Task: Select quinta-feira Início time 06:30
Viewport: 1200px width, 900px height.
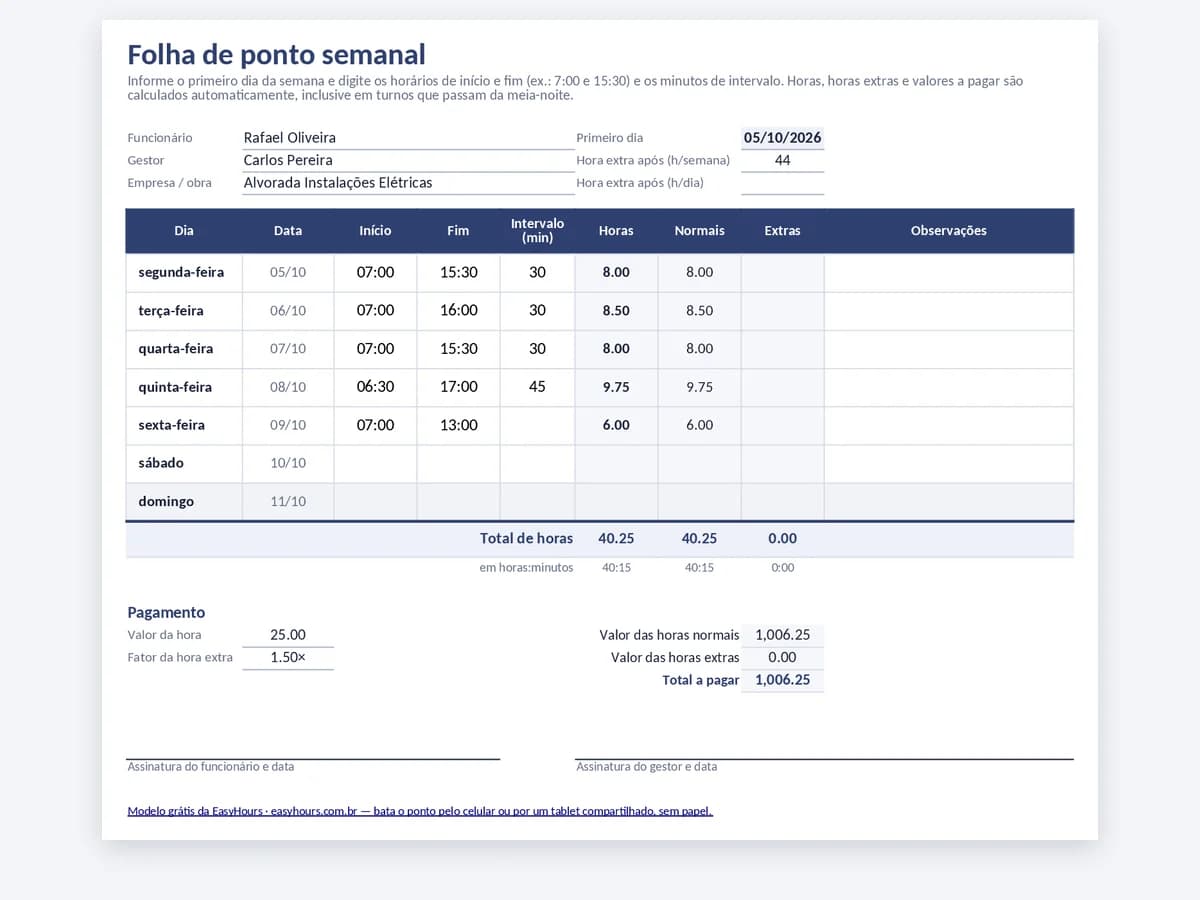Action: point(375,387)
